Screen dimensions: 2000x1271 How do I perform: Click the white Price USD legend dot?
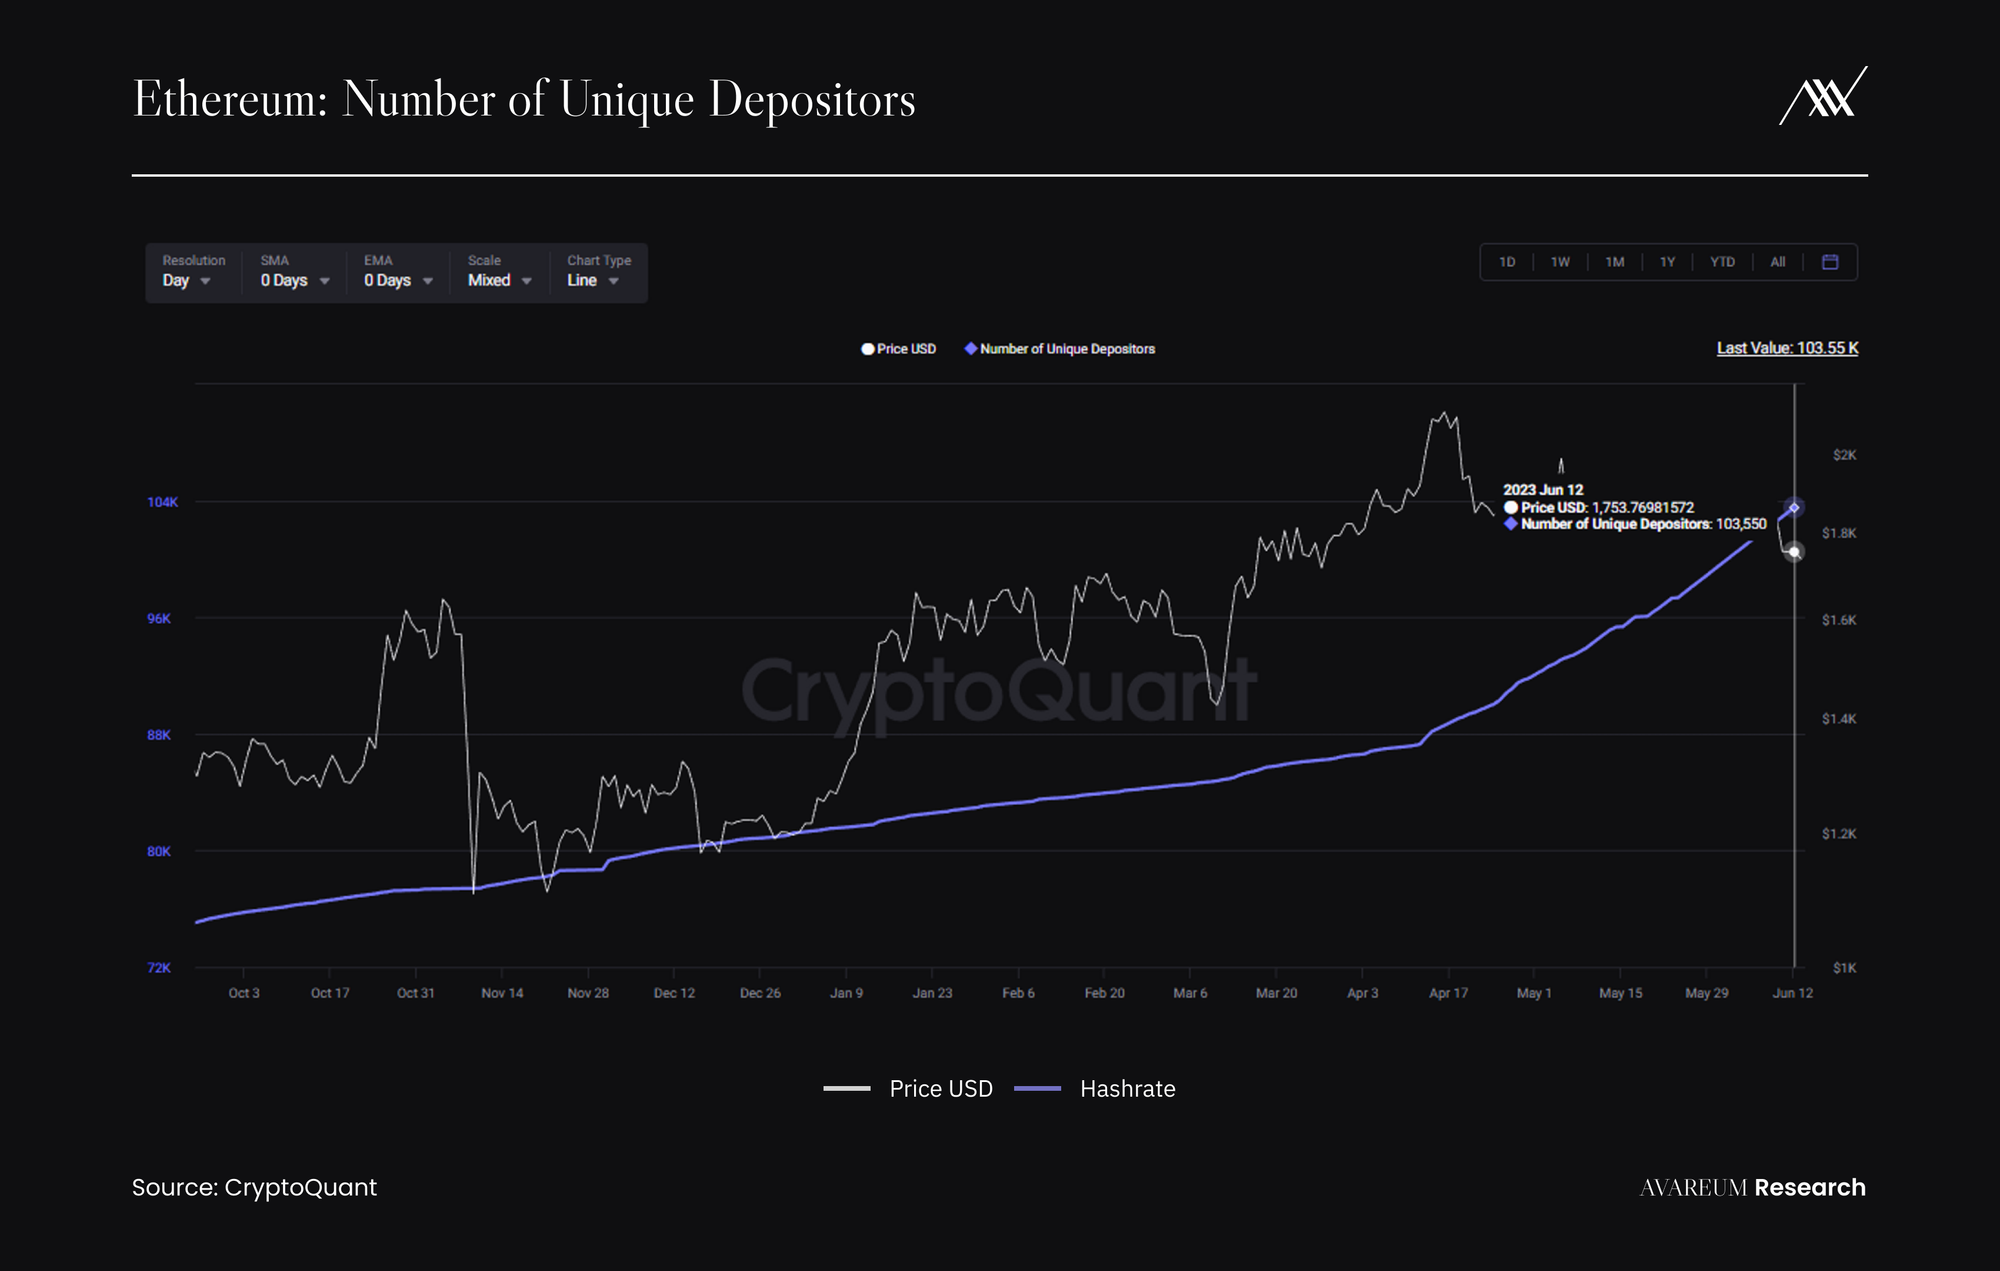pyautogui.click(x=867, y=349)
